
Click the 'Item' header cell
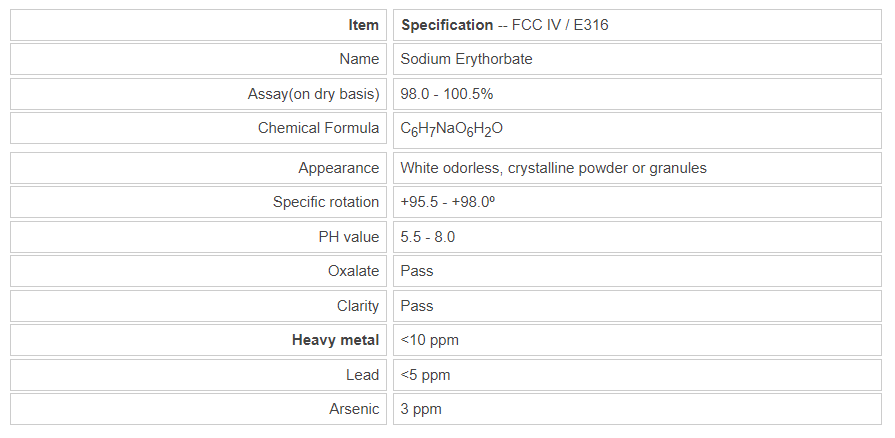click(x=363, y=25)
